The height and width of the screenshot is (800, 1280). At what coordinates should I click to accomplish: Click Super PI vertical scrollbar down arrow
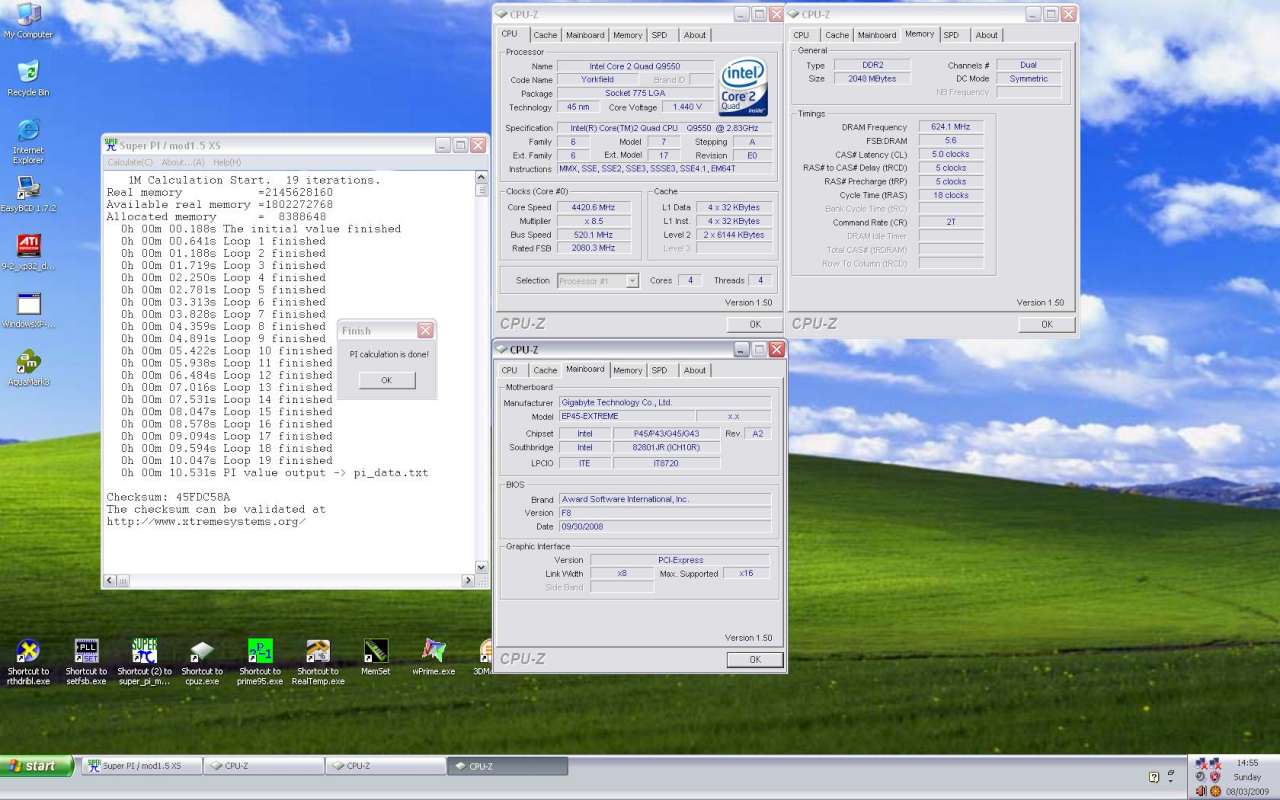(483, 567)
